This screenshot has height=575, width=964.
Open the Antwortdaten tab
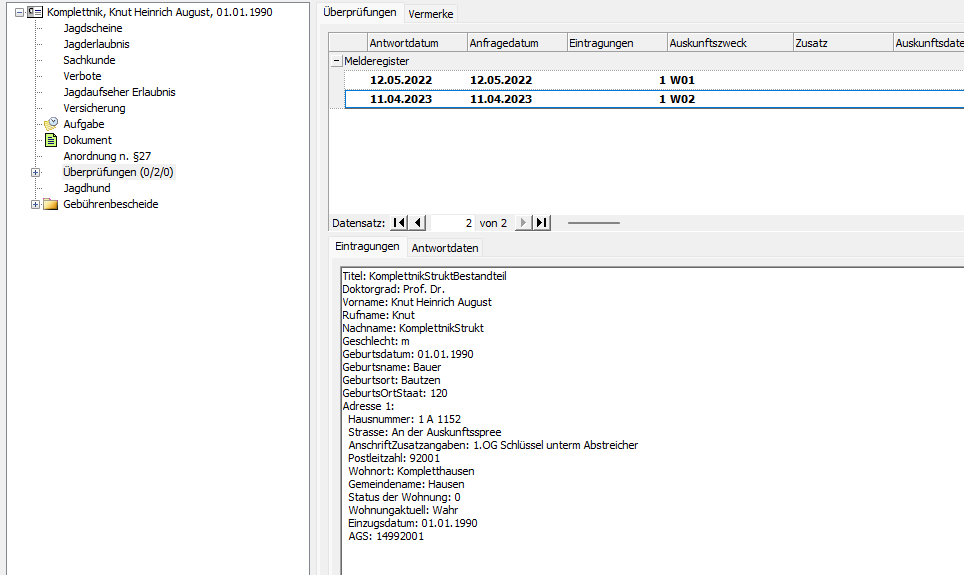click(445, 248)
